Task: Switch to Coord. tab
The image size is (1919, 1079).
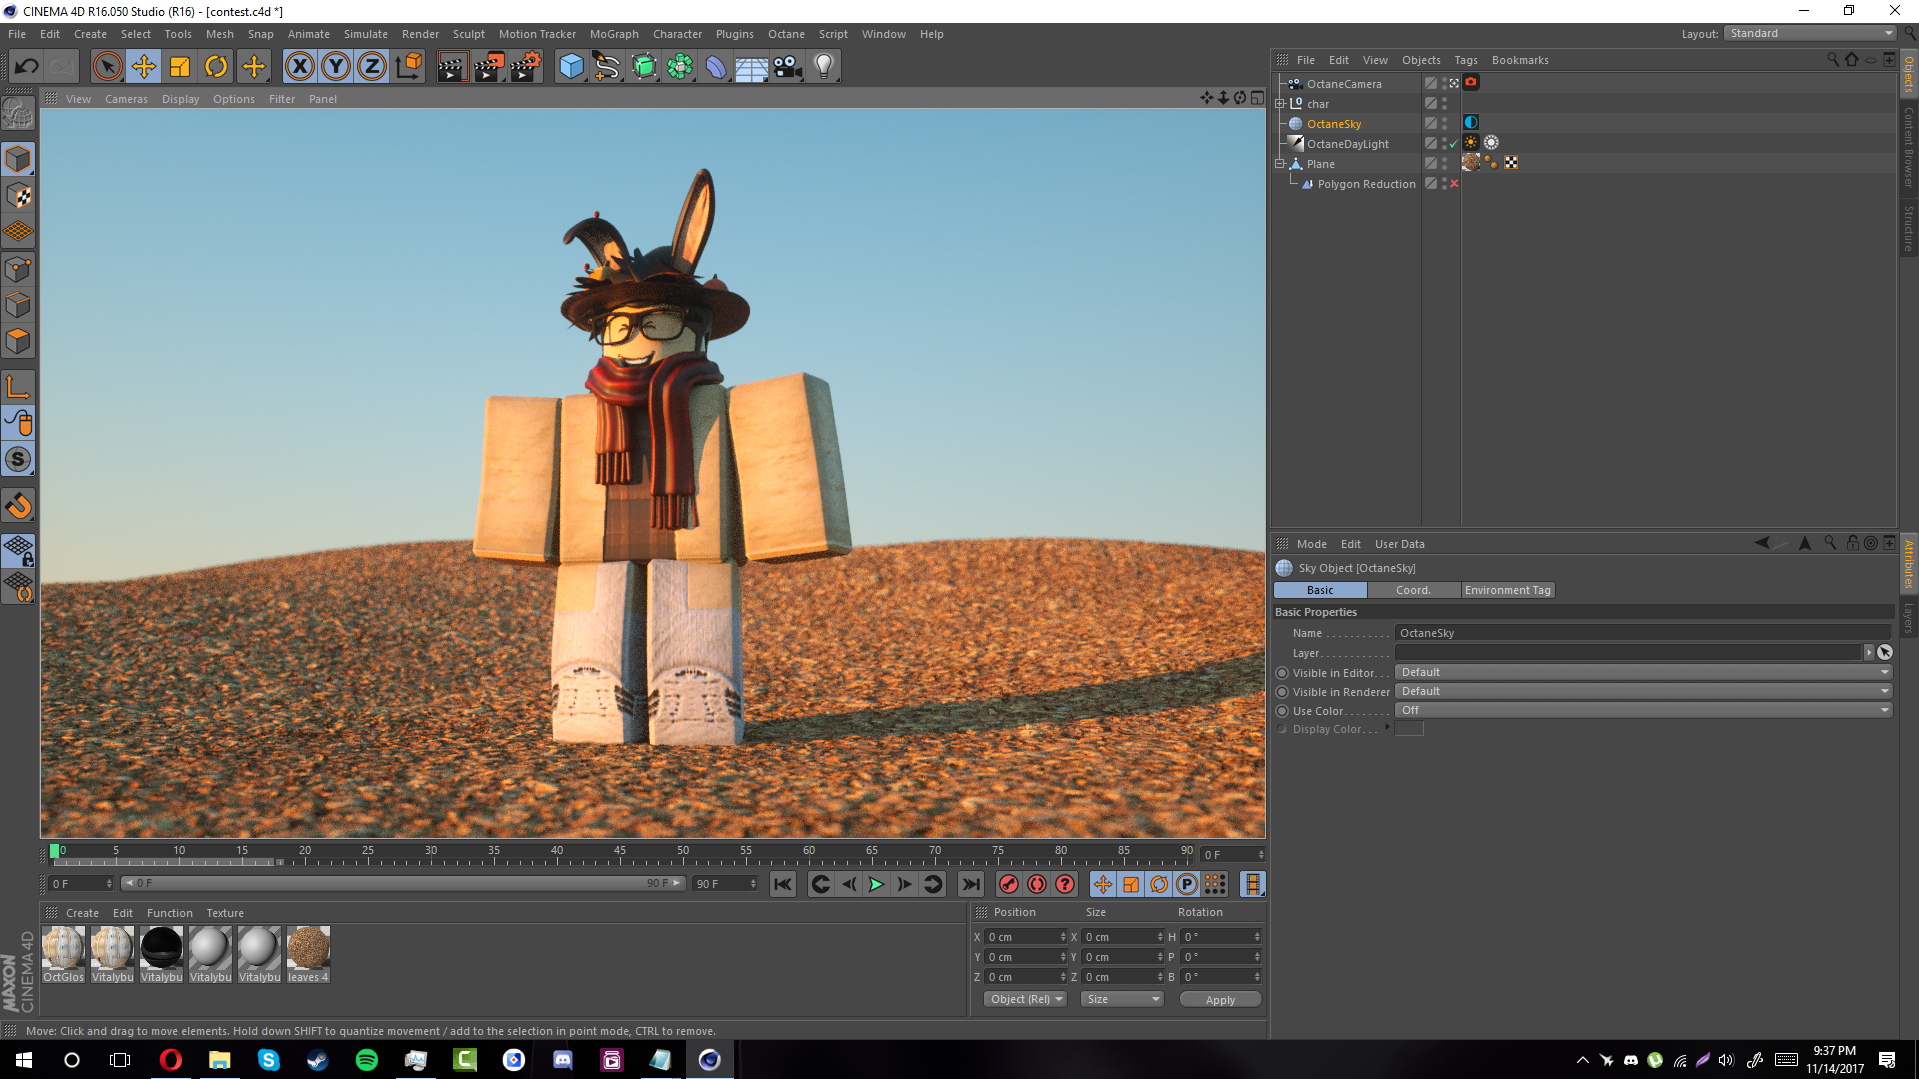Action: [1413, 590]
